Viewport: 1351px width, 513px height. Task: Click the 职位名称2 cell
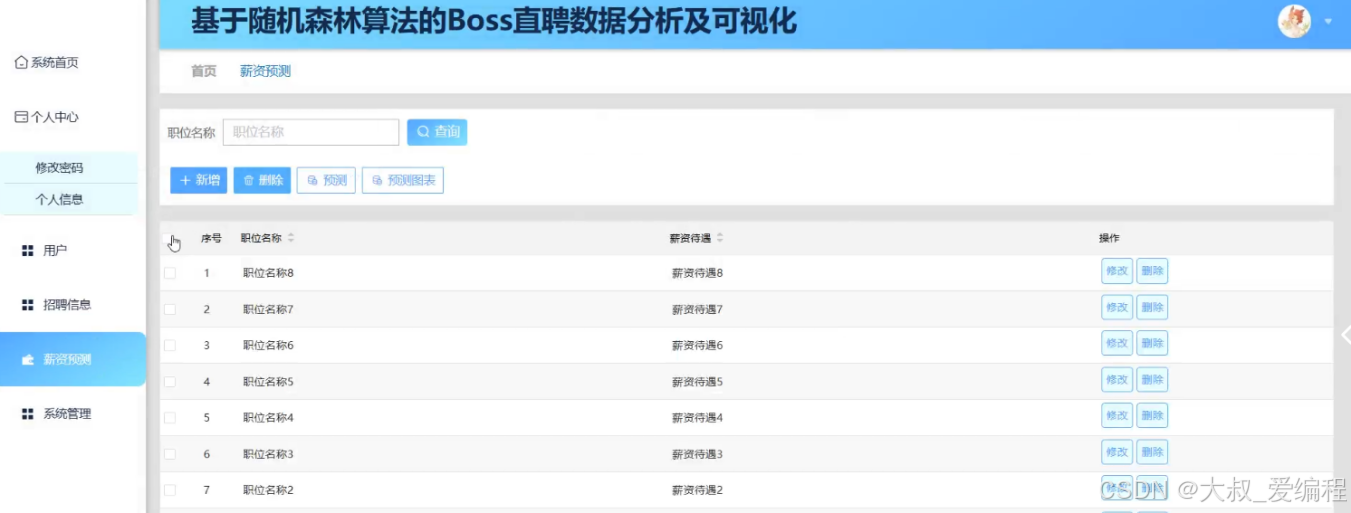pos(268,490)
